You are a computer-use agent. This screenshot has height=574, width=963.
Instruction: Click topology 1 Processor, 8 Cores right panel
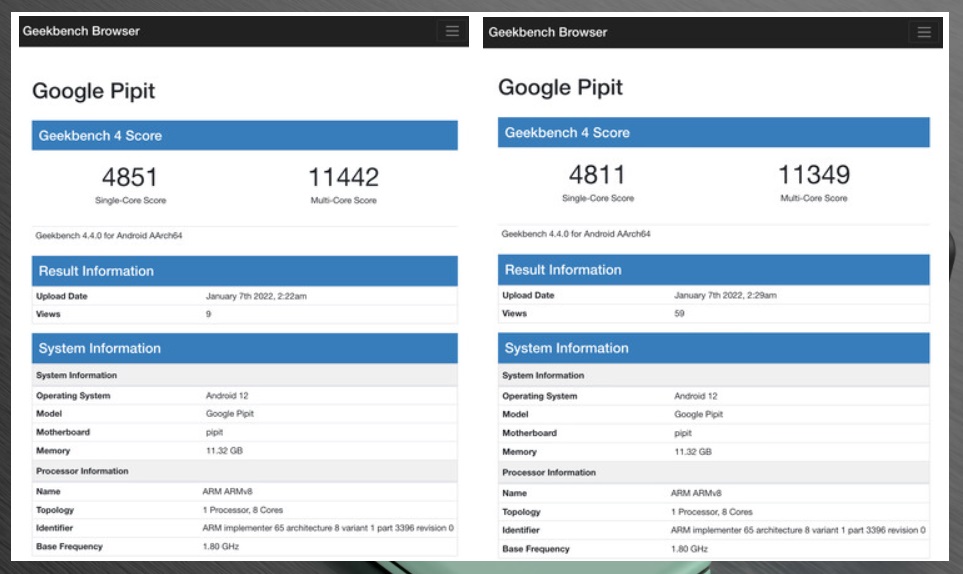pos(712,511)
